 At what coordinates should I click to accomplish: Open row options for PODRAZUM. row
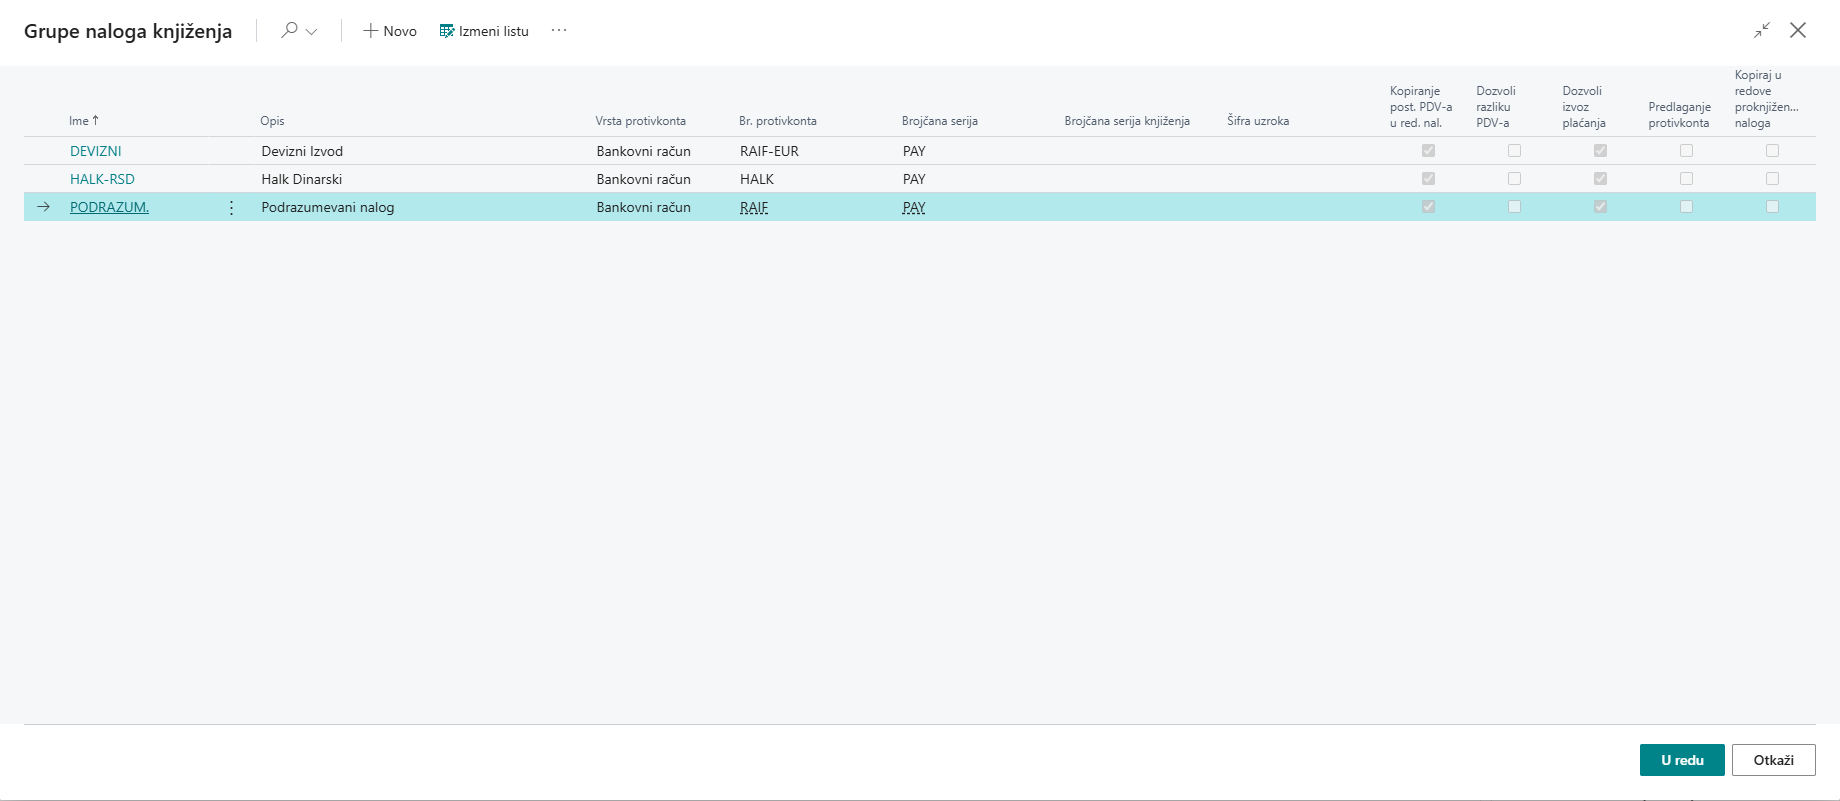(x=232, y=207)
